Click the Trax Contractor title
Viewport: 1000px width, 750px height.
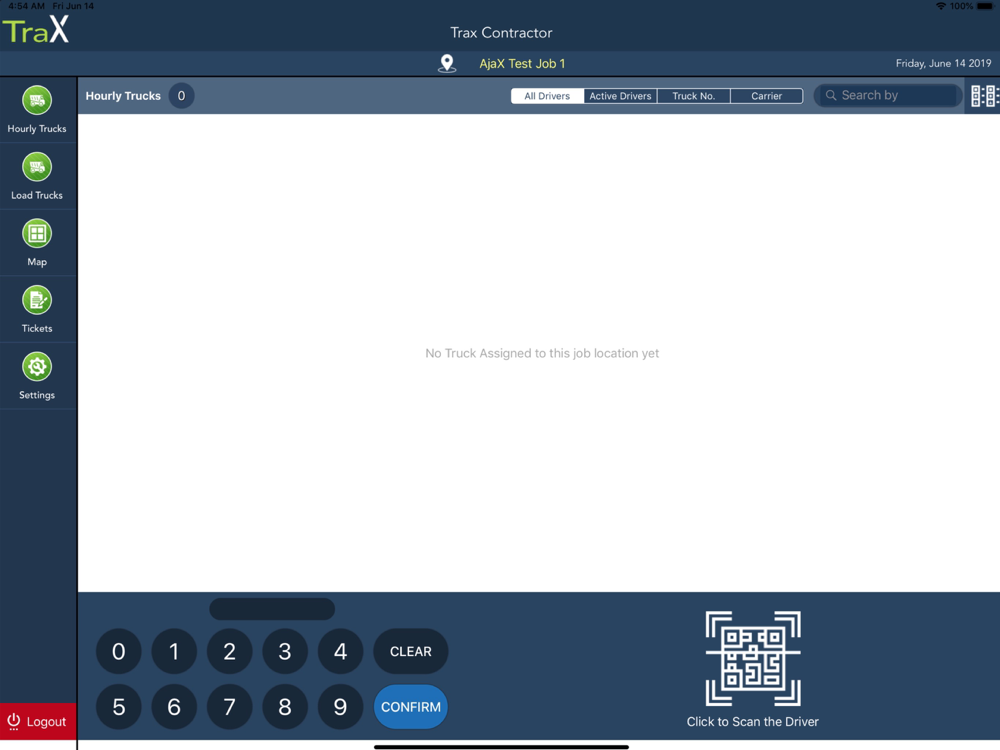[x=501, y=33]
